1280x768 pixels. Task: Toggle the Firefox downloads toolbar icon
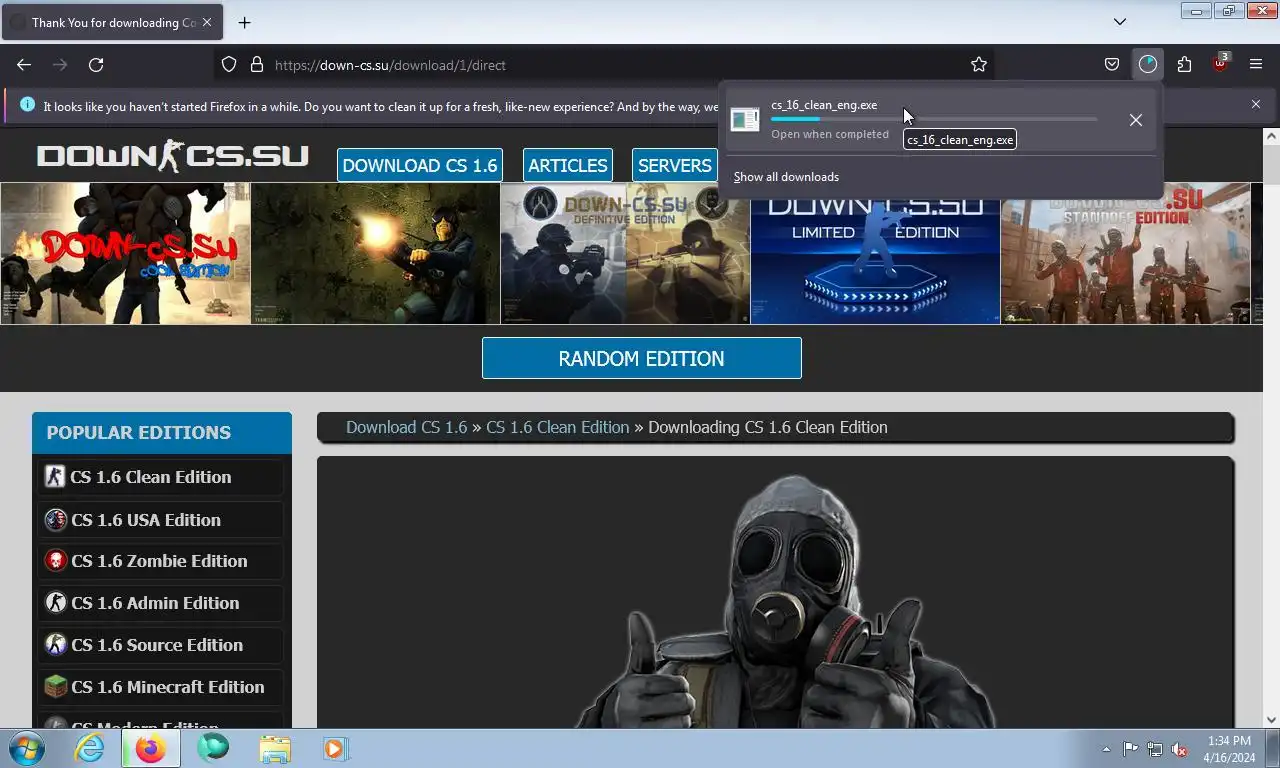[x=1148, y=65]
